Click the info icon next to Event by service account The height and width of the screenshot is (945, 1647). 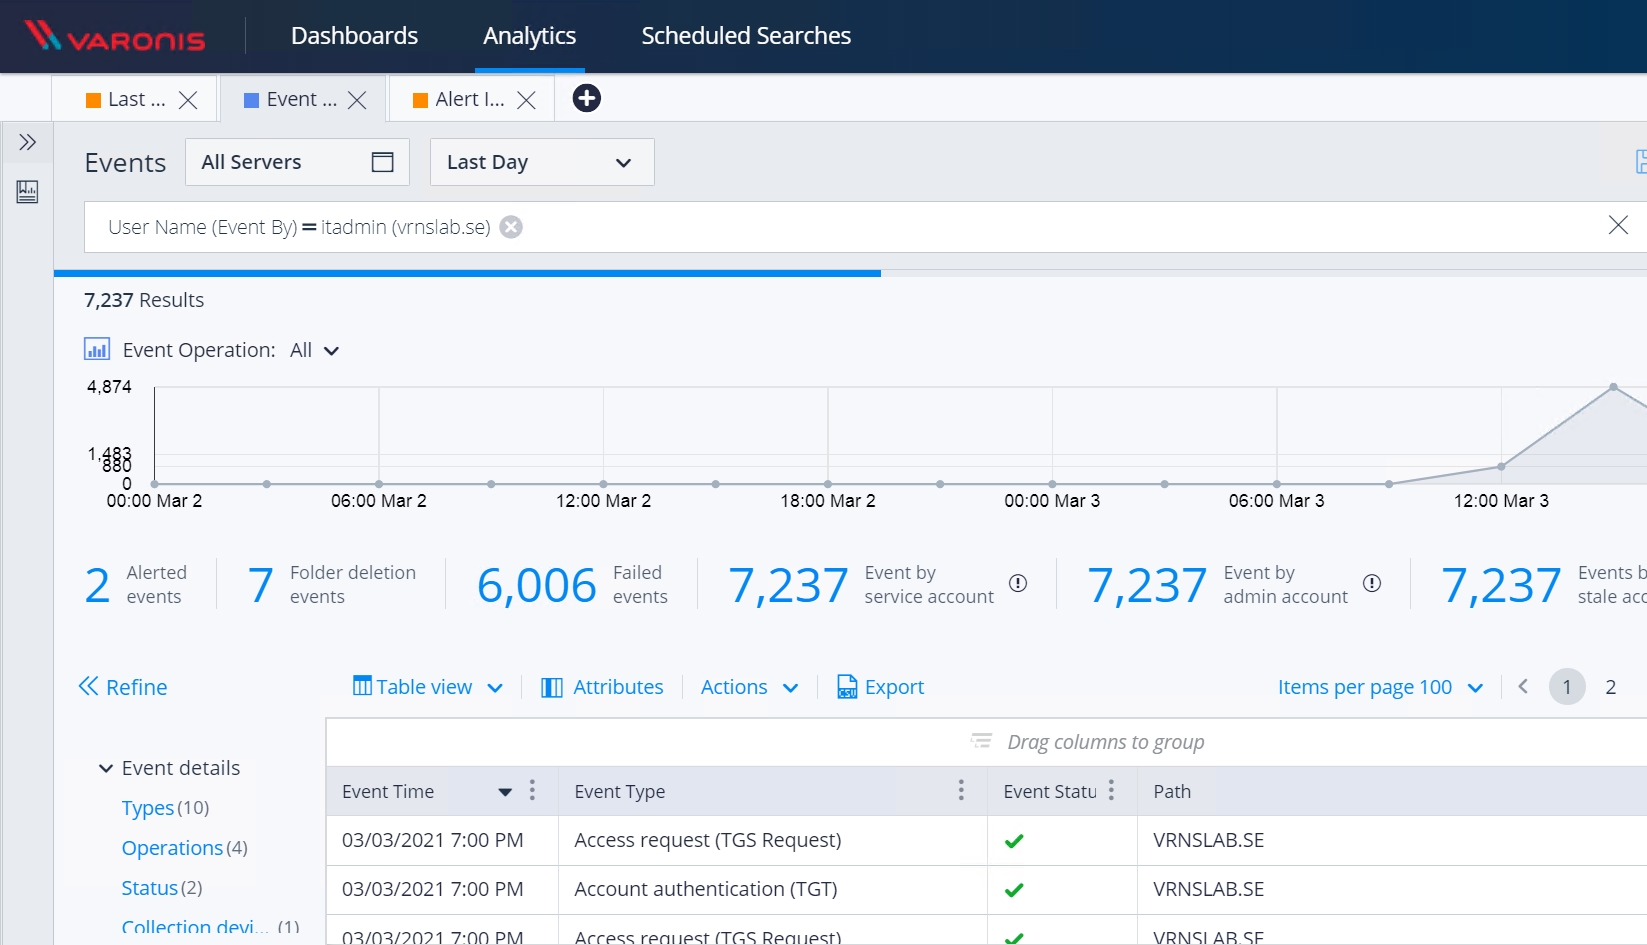1018,583
